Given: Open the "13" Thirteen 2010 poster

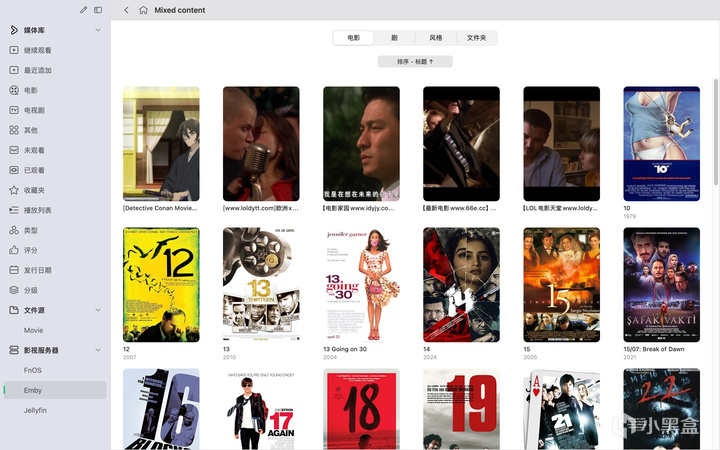Looking at the screenshot, I should [261, 285].
